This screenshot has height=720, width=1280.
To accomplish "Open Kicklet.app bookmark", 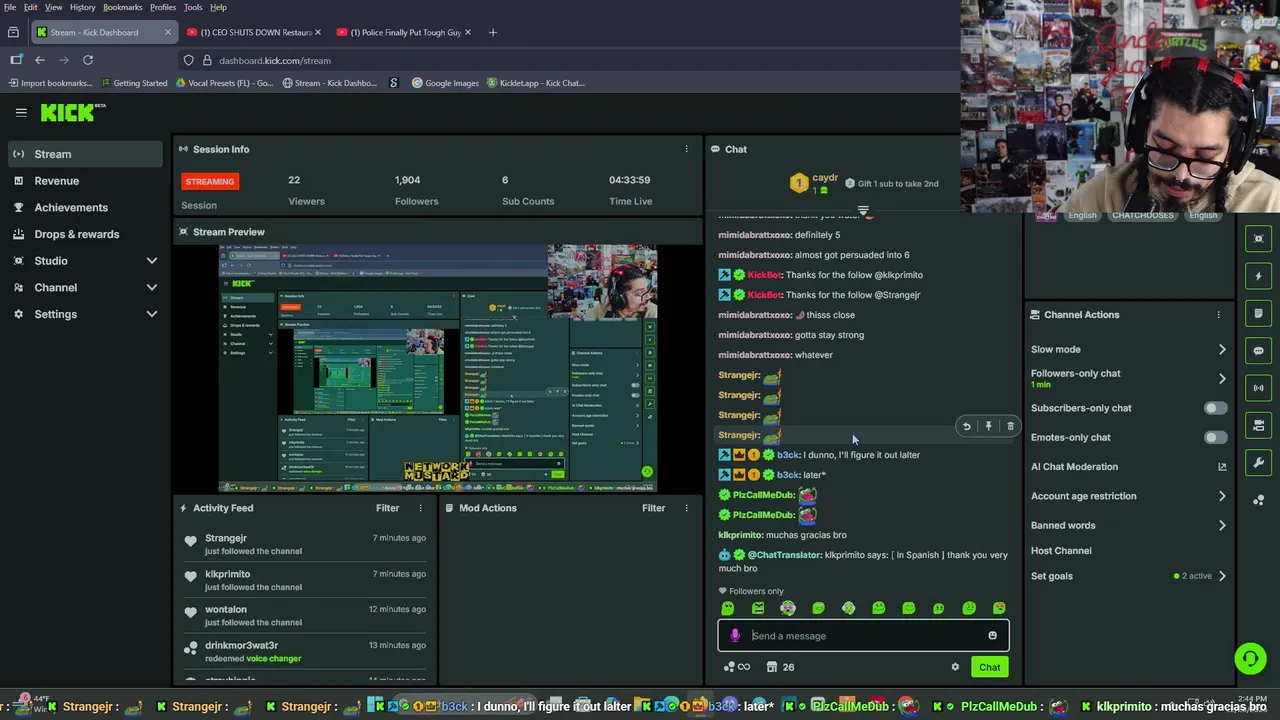I will [535, 83].
